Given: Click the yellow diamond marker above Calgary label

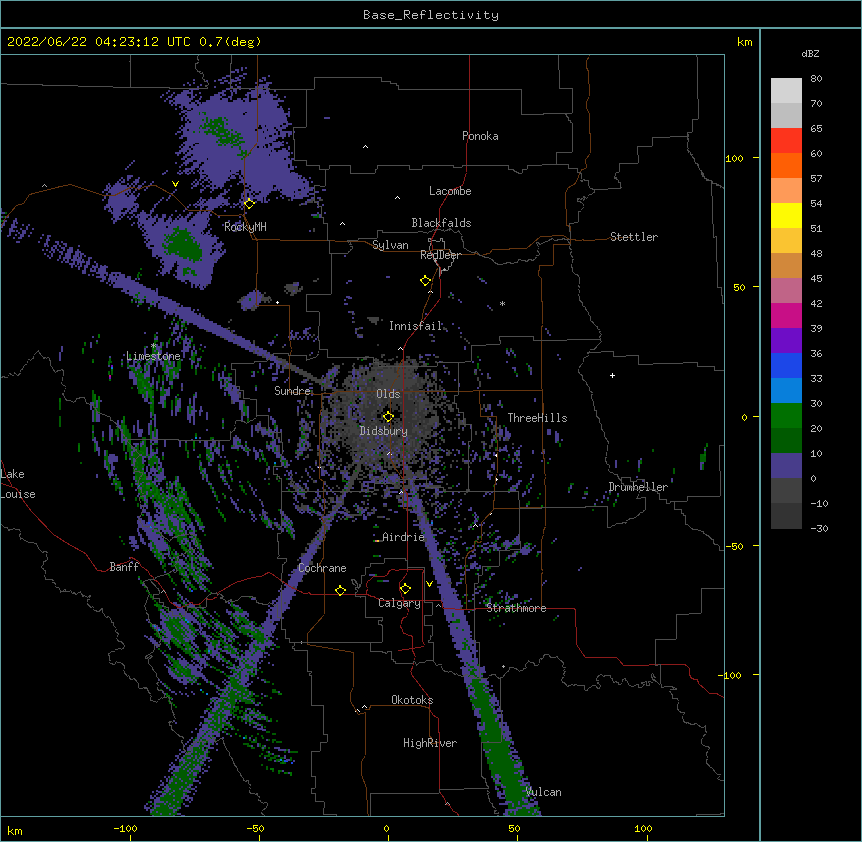Looking at the screenshot, I should pyautogui.click(x=405, y=589).
